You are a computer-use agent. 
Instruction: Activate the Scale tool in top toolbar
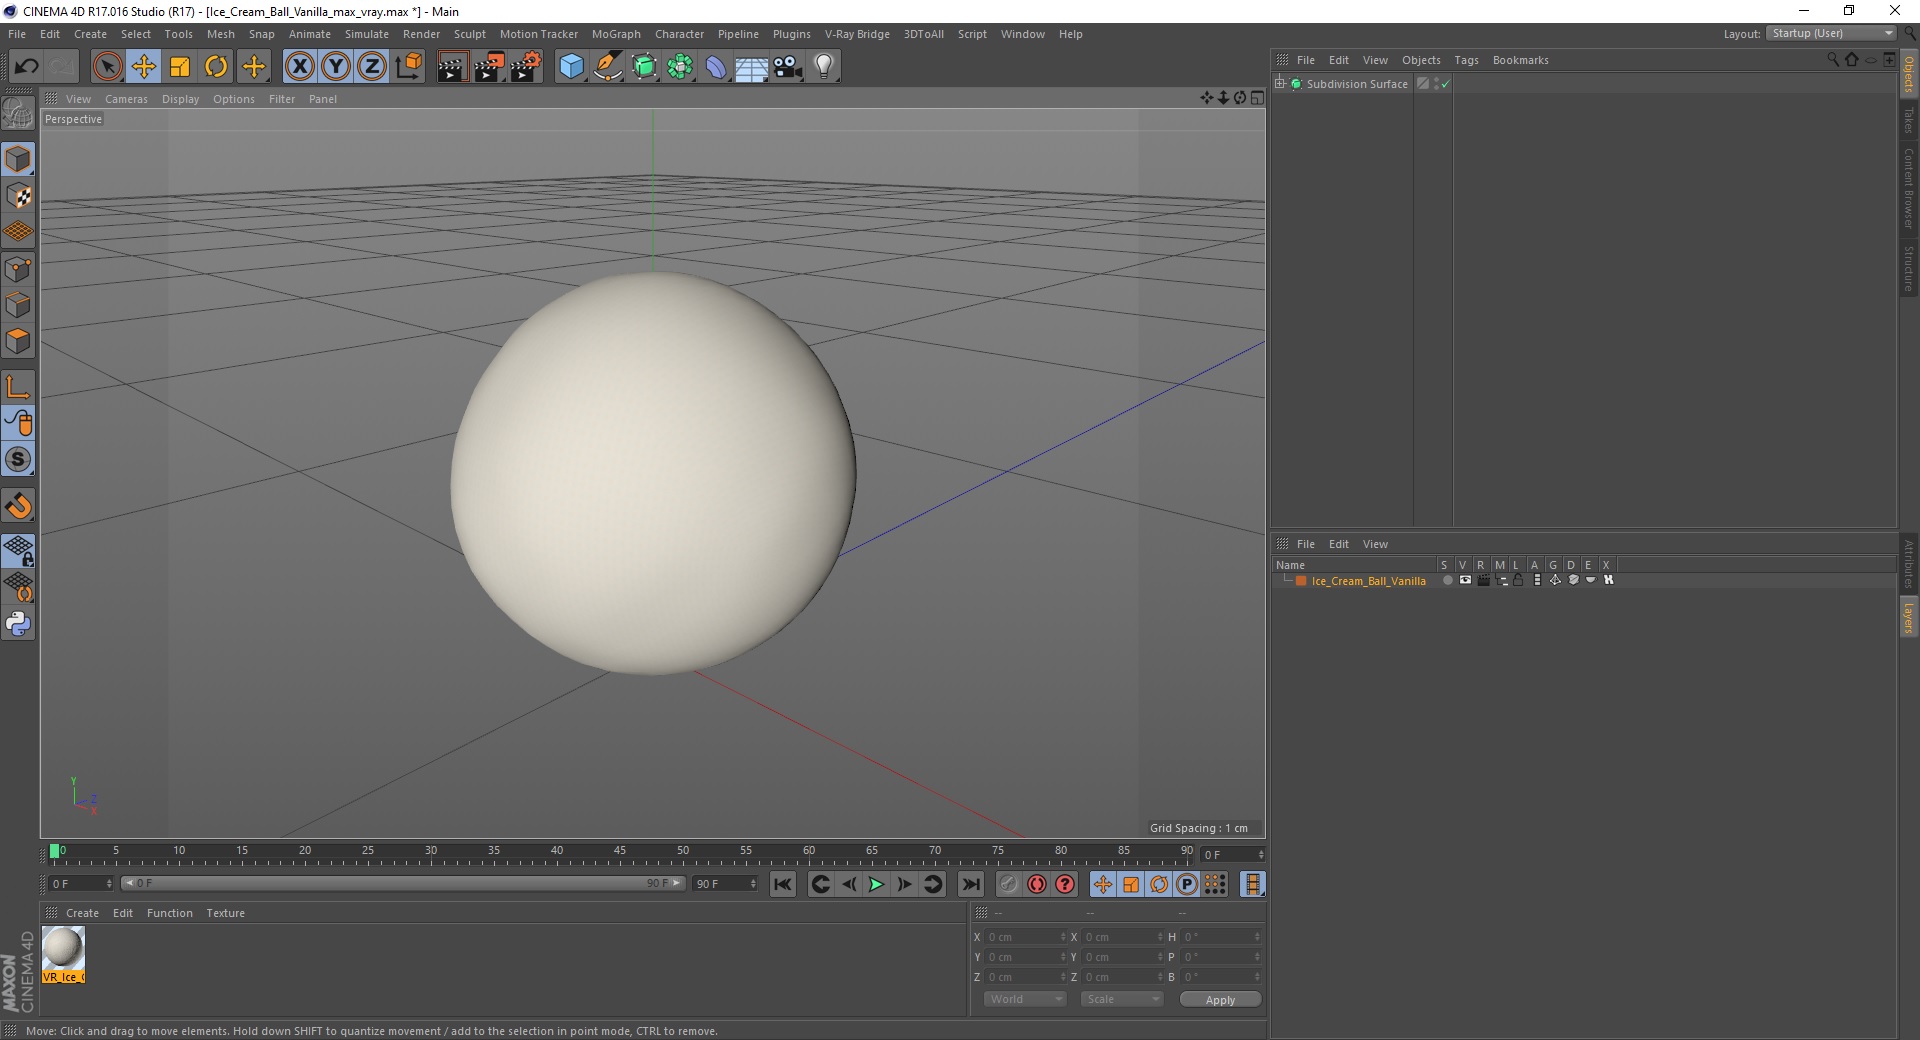(180, 67)
